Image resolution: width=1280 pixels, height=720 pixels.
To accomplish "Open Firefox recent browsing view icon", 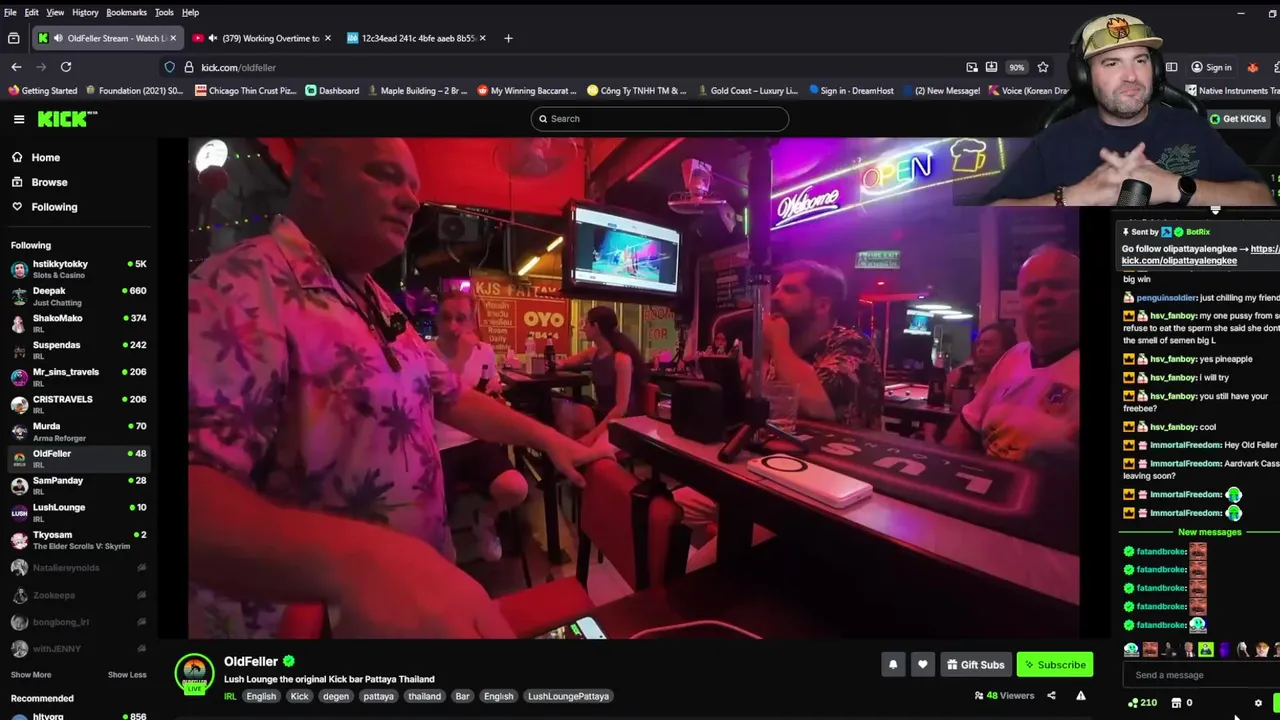I will [x=13, y=38].
